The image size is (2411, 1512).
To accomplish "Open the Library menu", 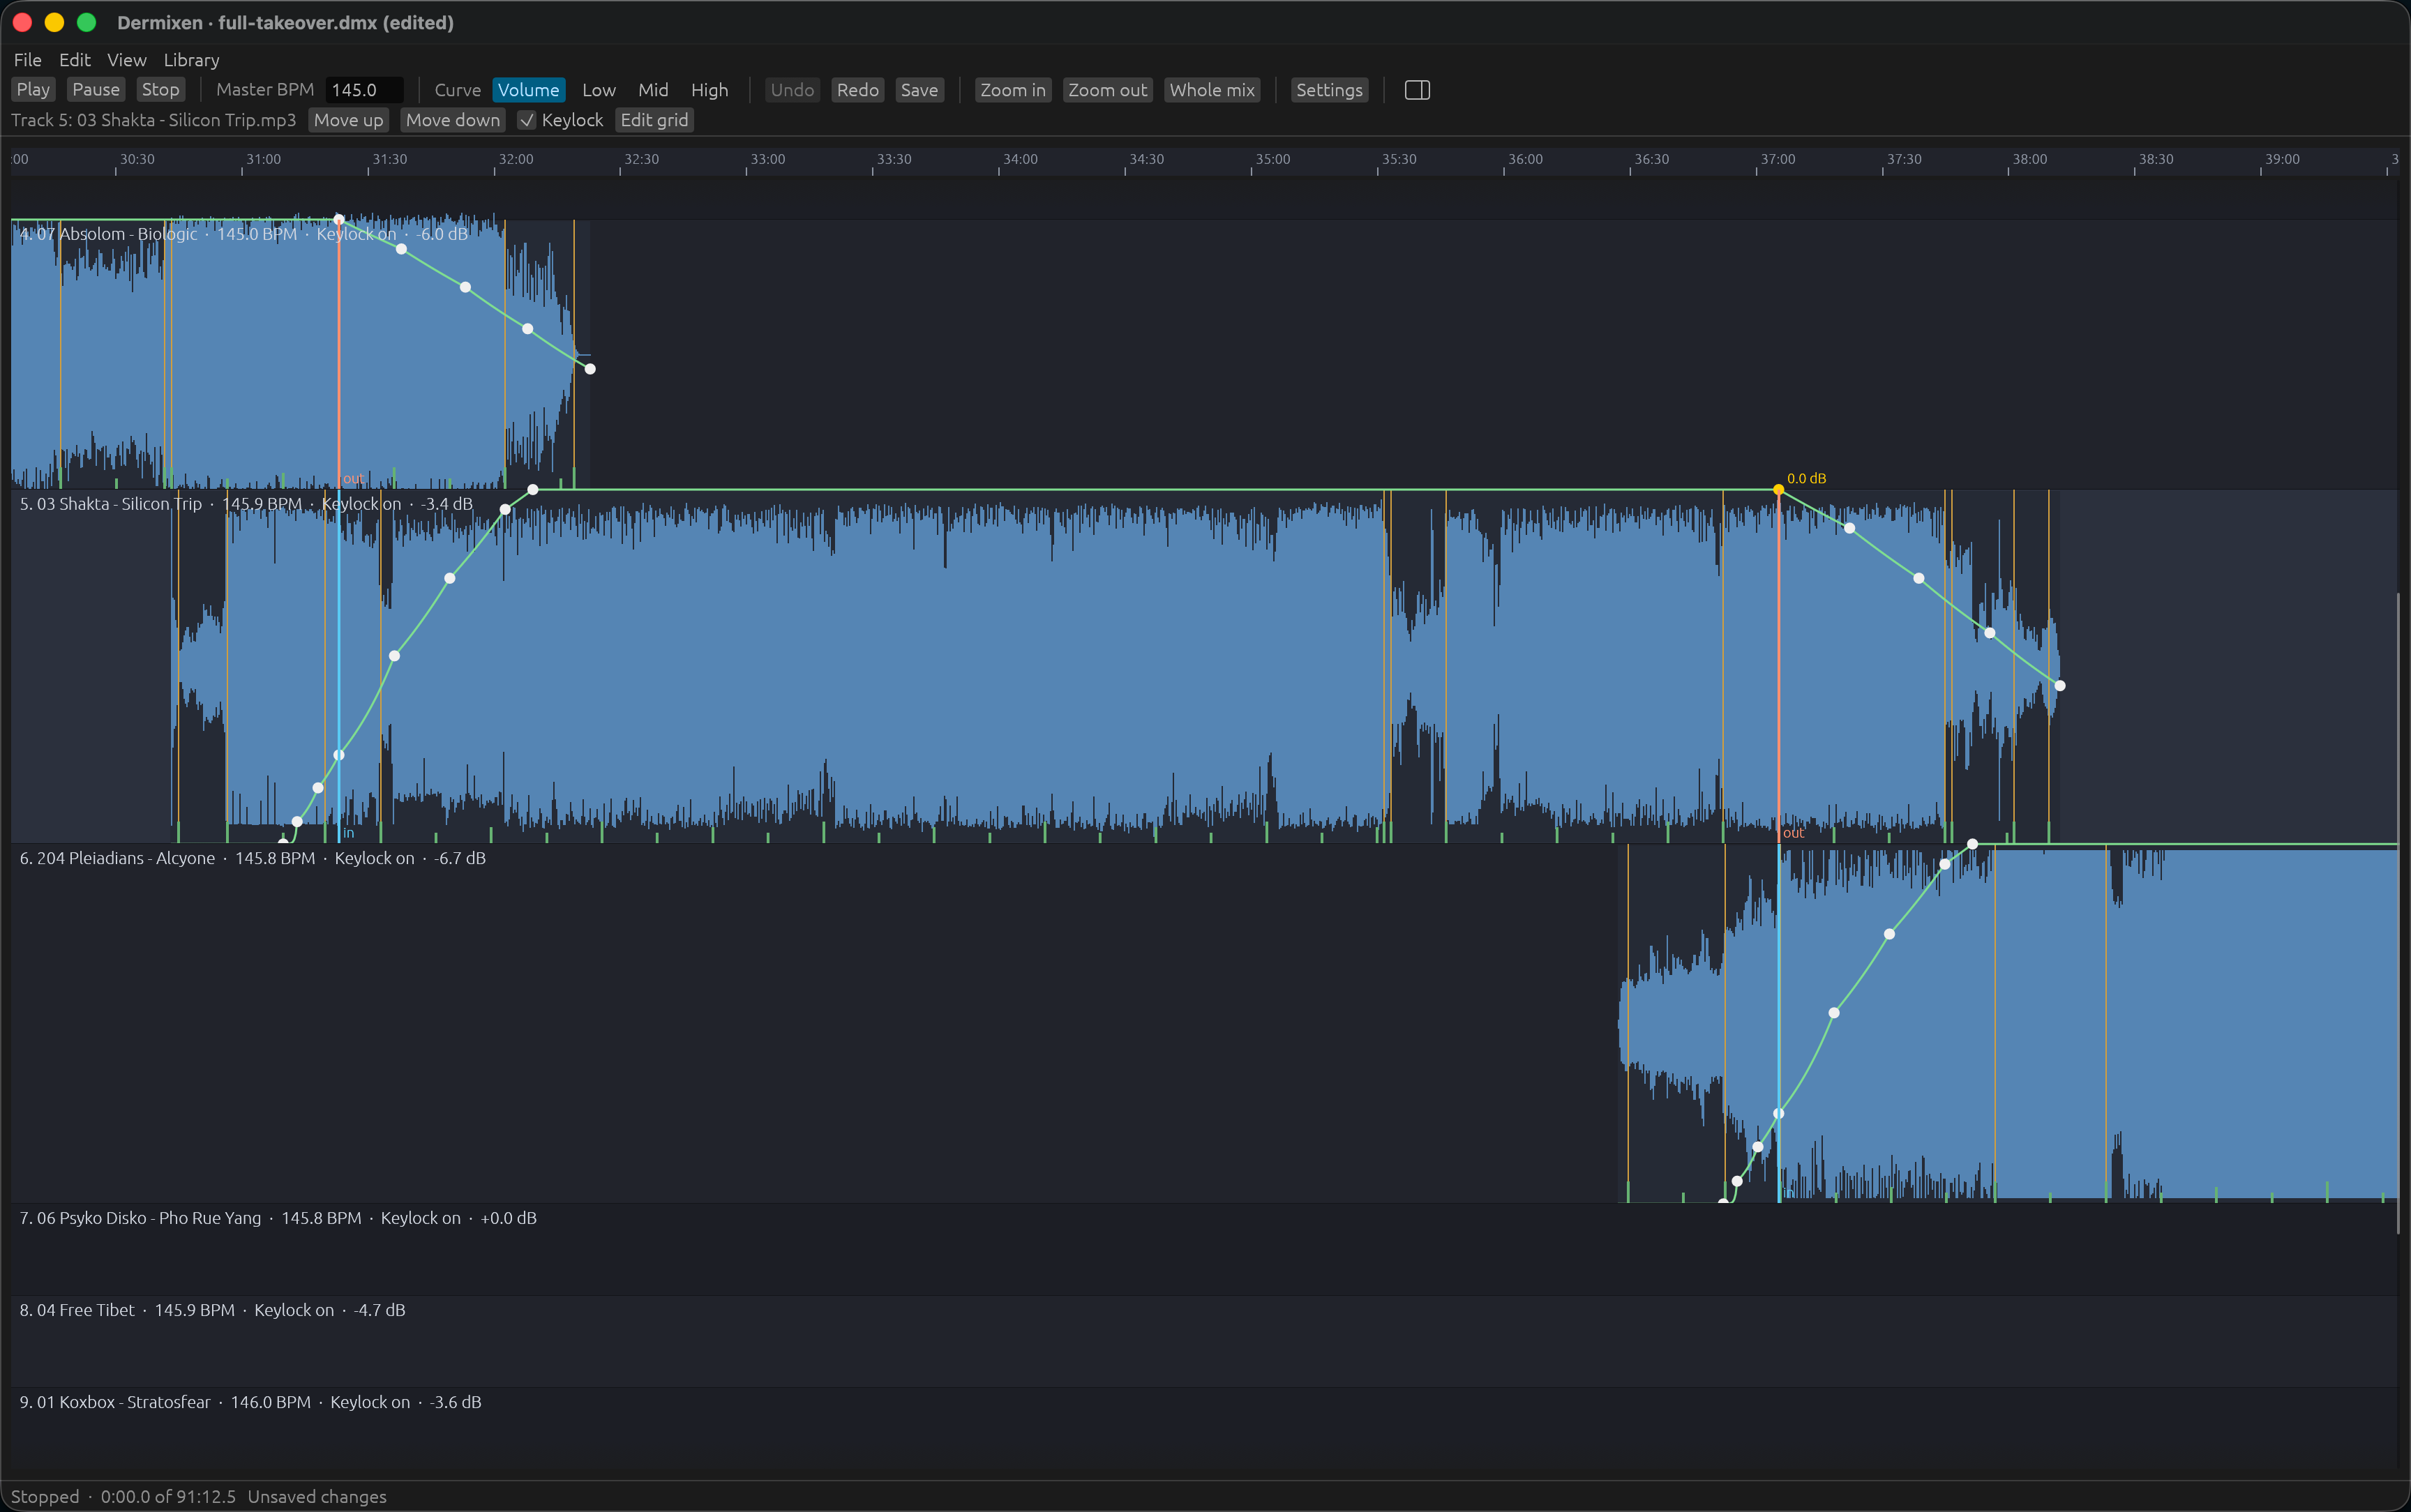I will tap(191, 60).
